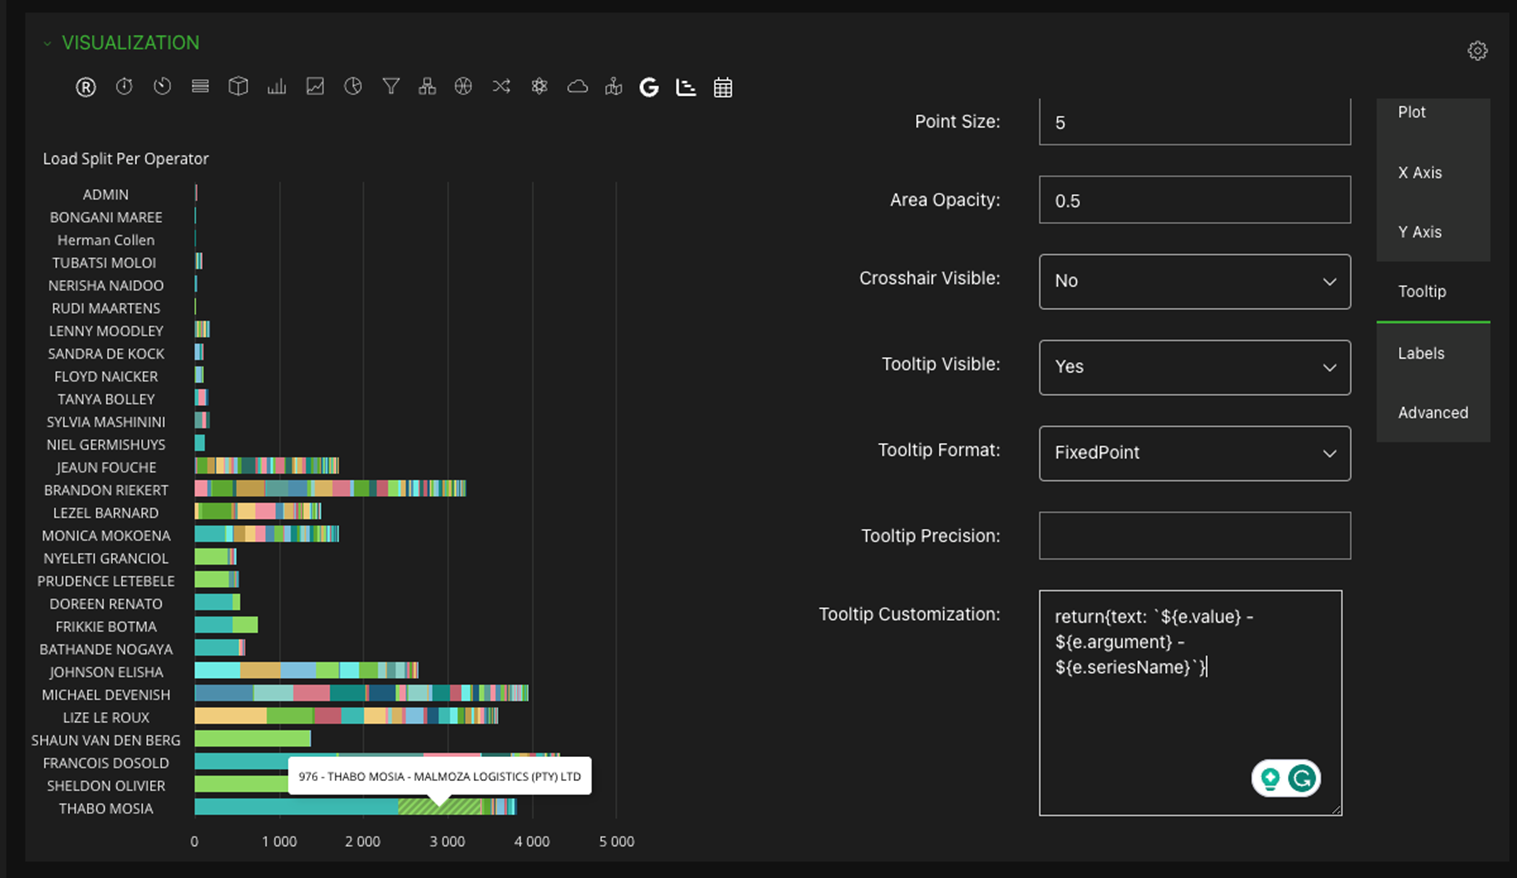Select the line chart icon
1517x878 pixels.
click(315, 87)
